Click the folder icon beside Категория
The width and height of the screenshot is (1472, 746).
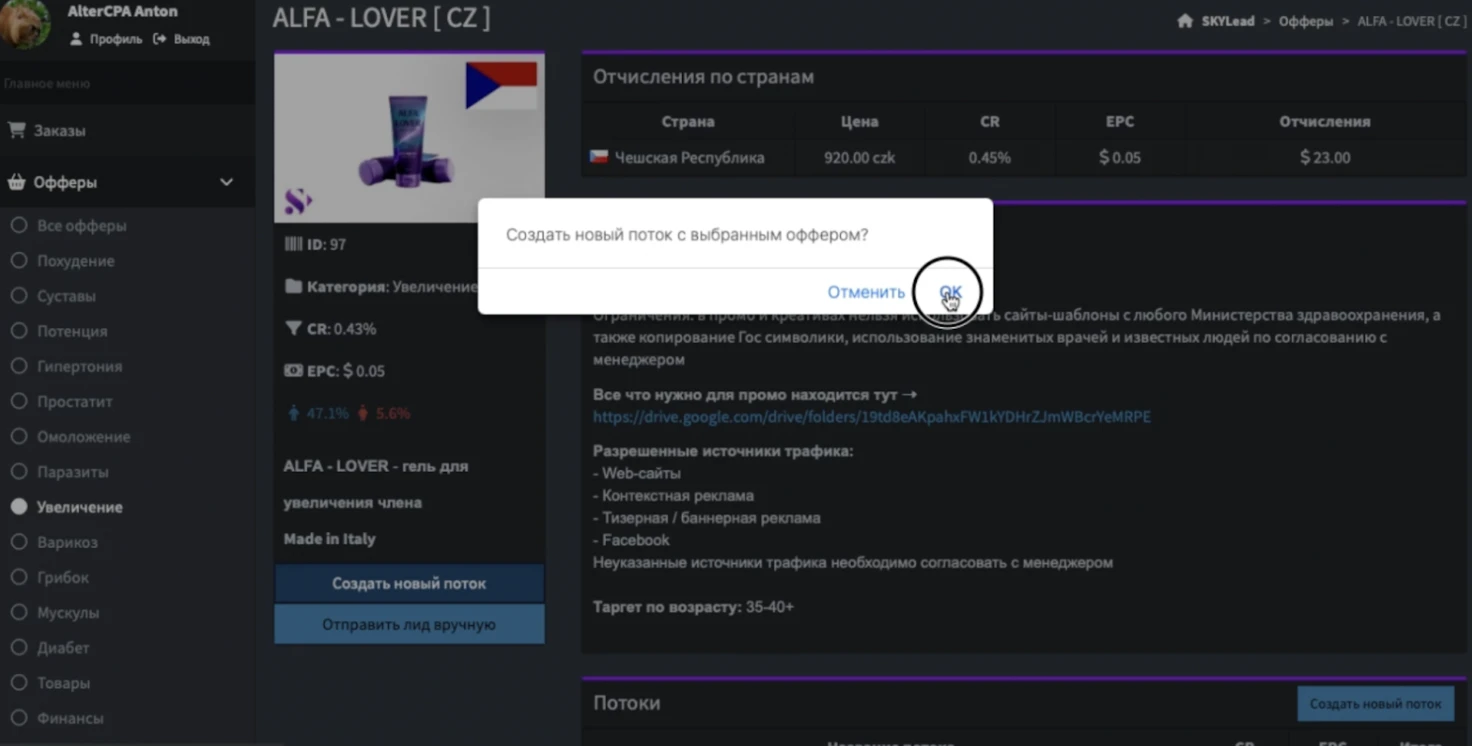point(293,286)
